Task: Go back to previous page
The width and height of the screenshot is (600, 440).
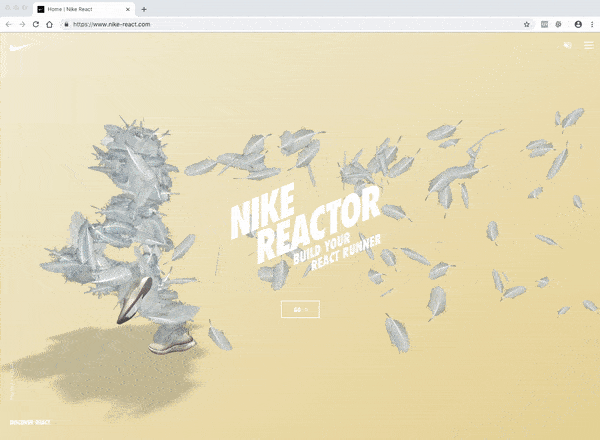Action: (9, 24)
